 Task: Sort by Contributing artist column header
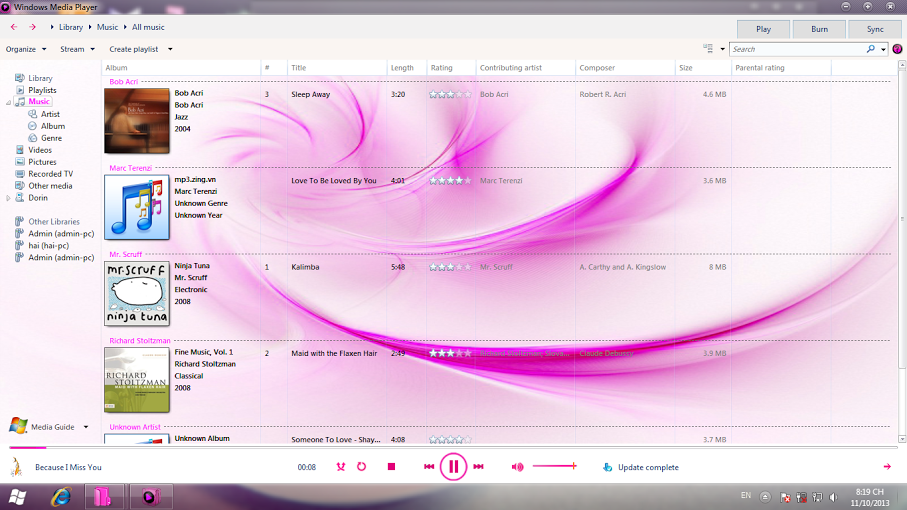point(526,68)
